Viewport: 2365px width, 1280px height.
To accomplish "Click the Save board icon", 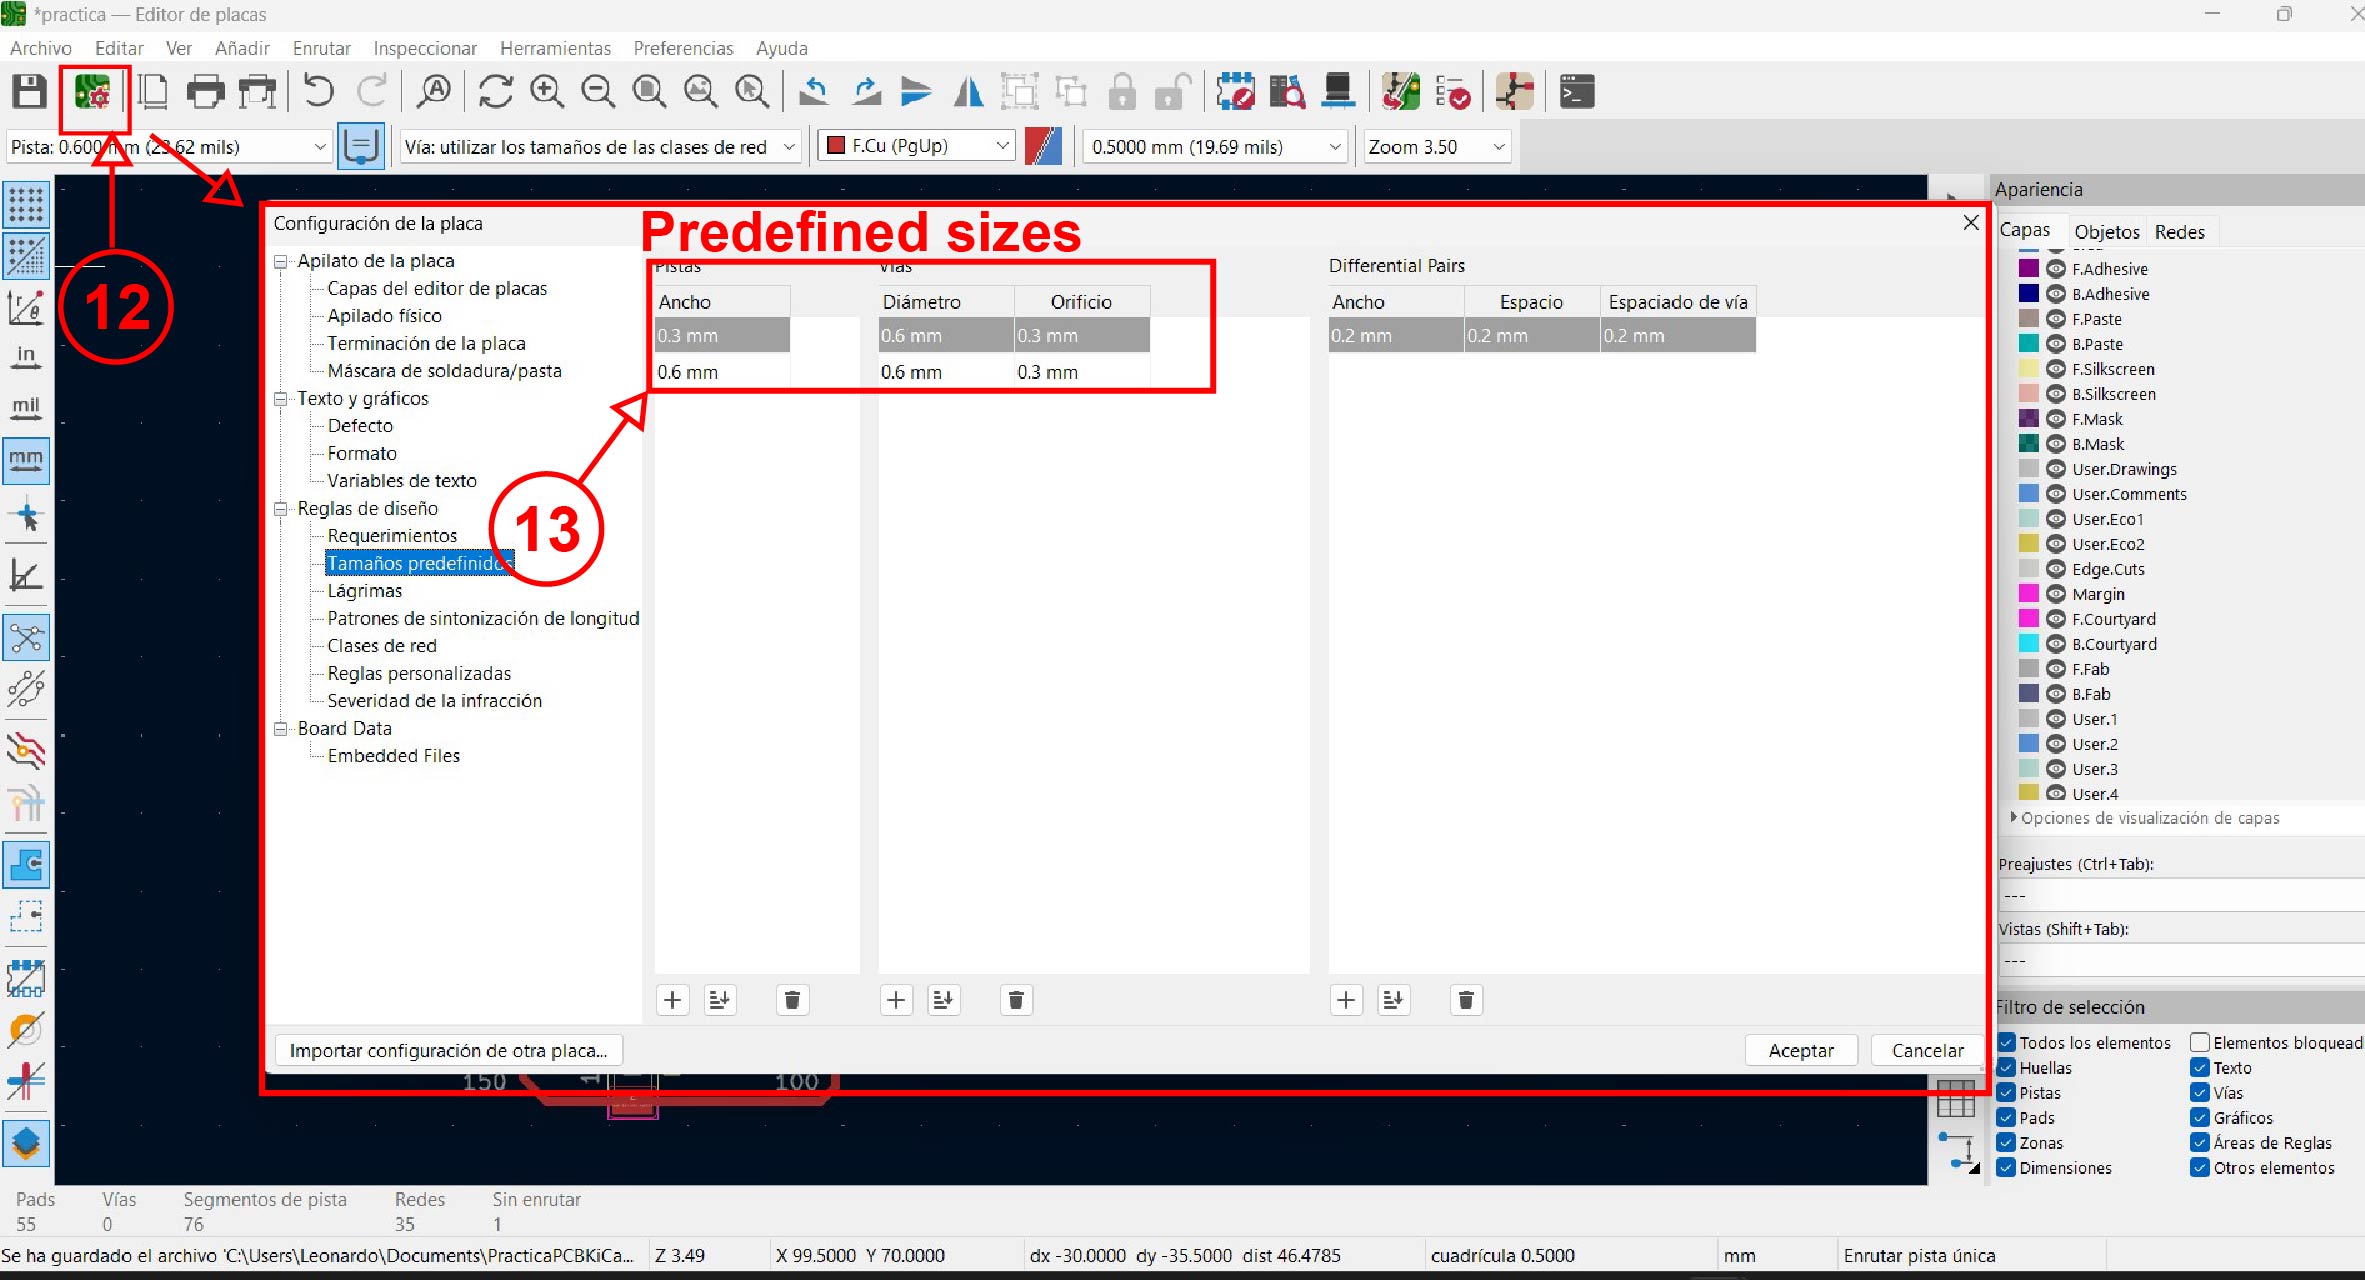I will coord(29,92).
